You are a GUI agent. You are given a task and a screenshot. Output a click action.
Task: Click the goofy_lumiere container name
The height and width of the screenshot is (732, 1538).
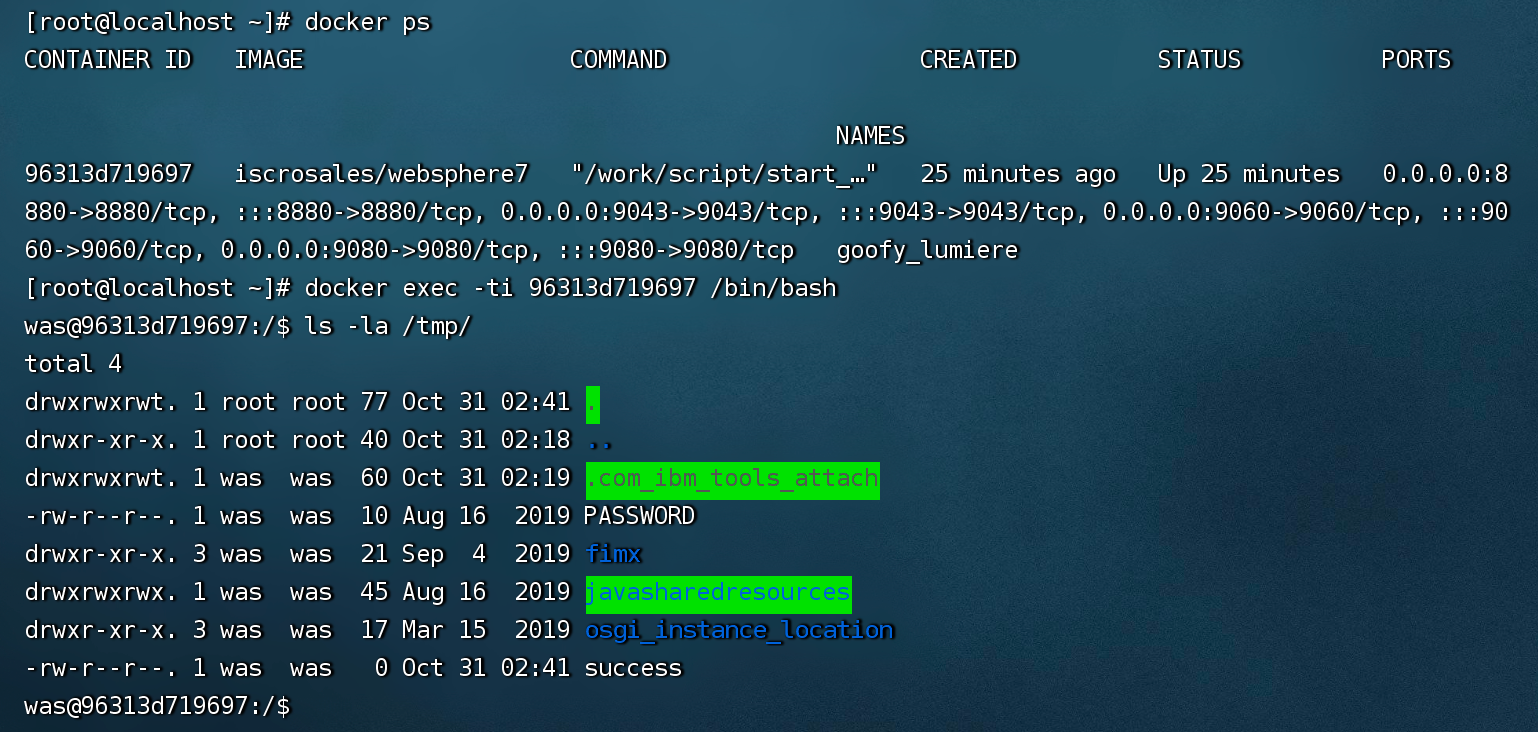[x=926, y=250]
